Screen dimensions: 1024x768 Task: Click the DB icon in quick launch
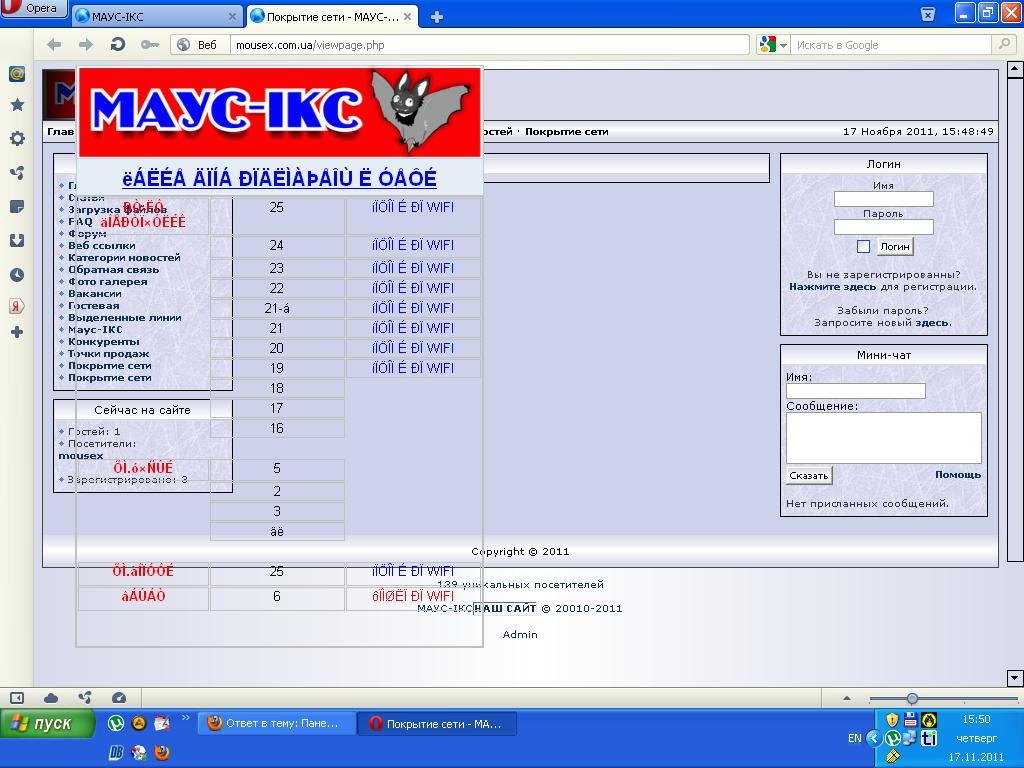117,752
